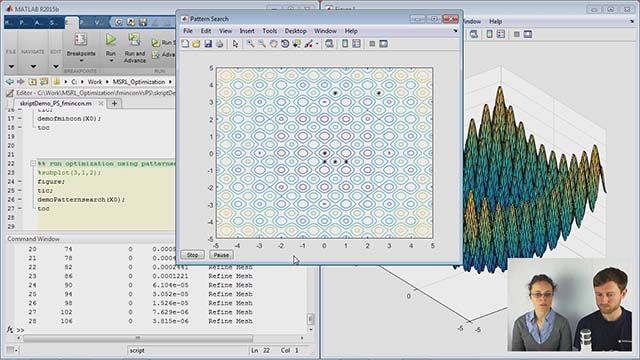Toggle breakpoint dash at line 24

(x=20, y=182)
